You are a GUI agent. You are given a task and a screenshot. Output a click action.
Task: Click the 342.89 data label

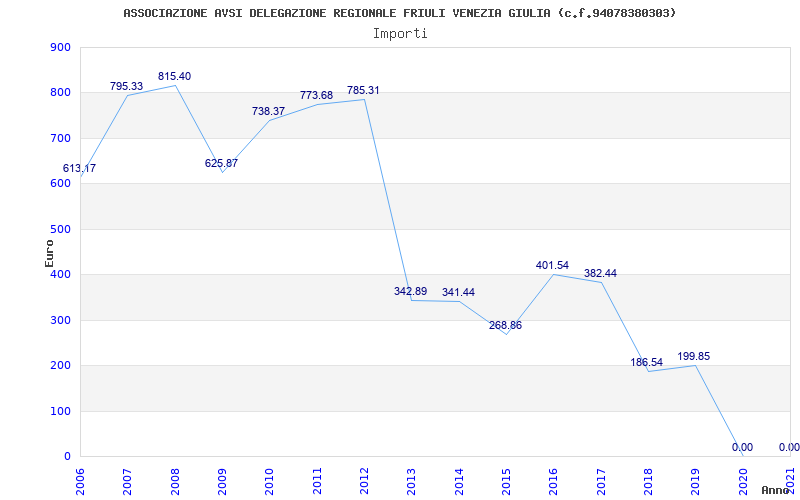coord(411,291)
